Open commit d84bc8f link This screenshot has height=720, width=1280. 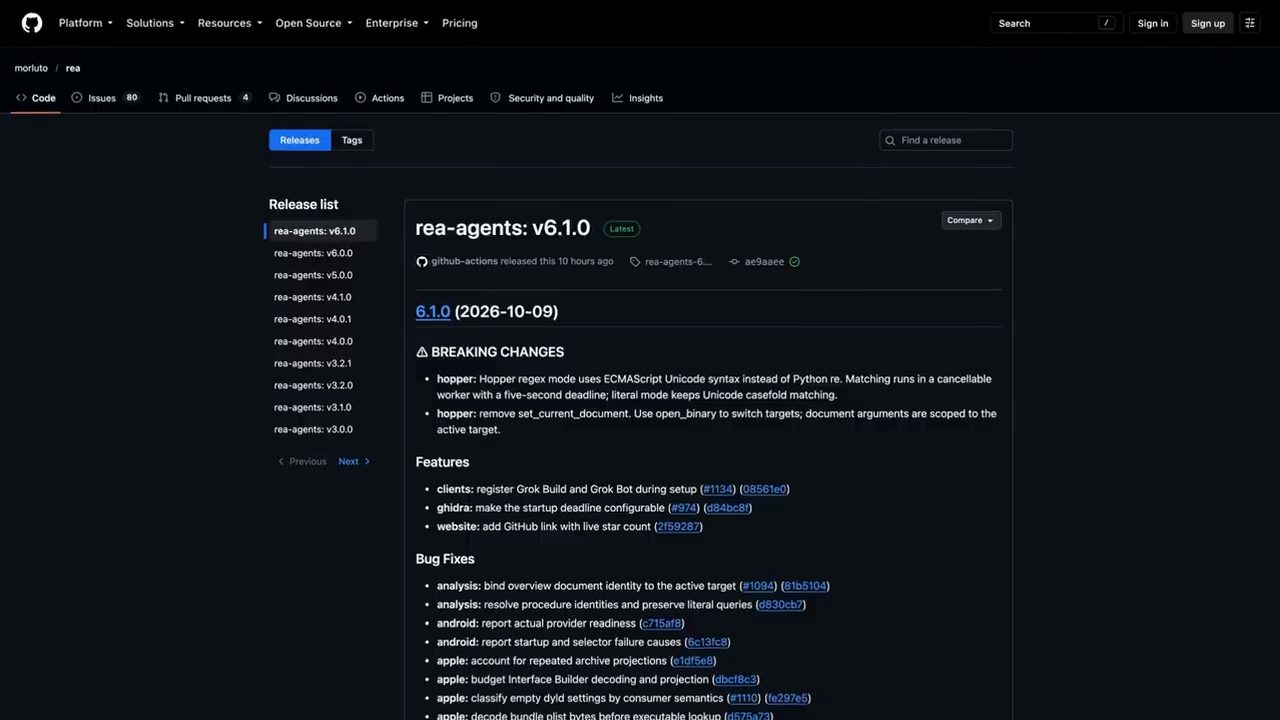tap(727, 508)
